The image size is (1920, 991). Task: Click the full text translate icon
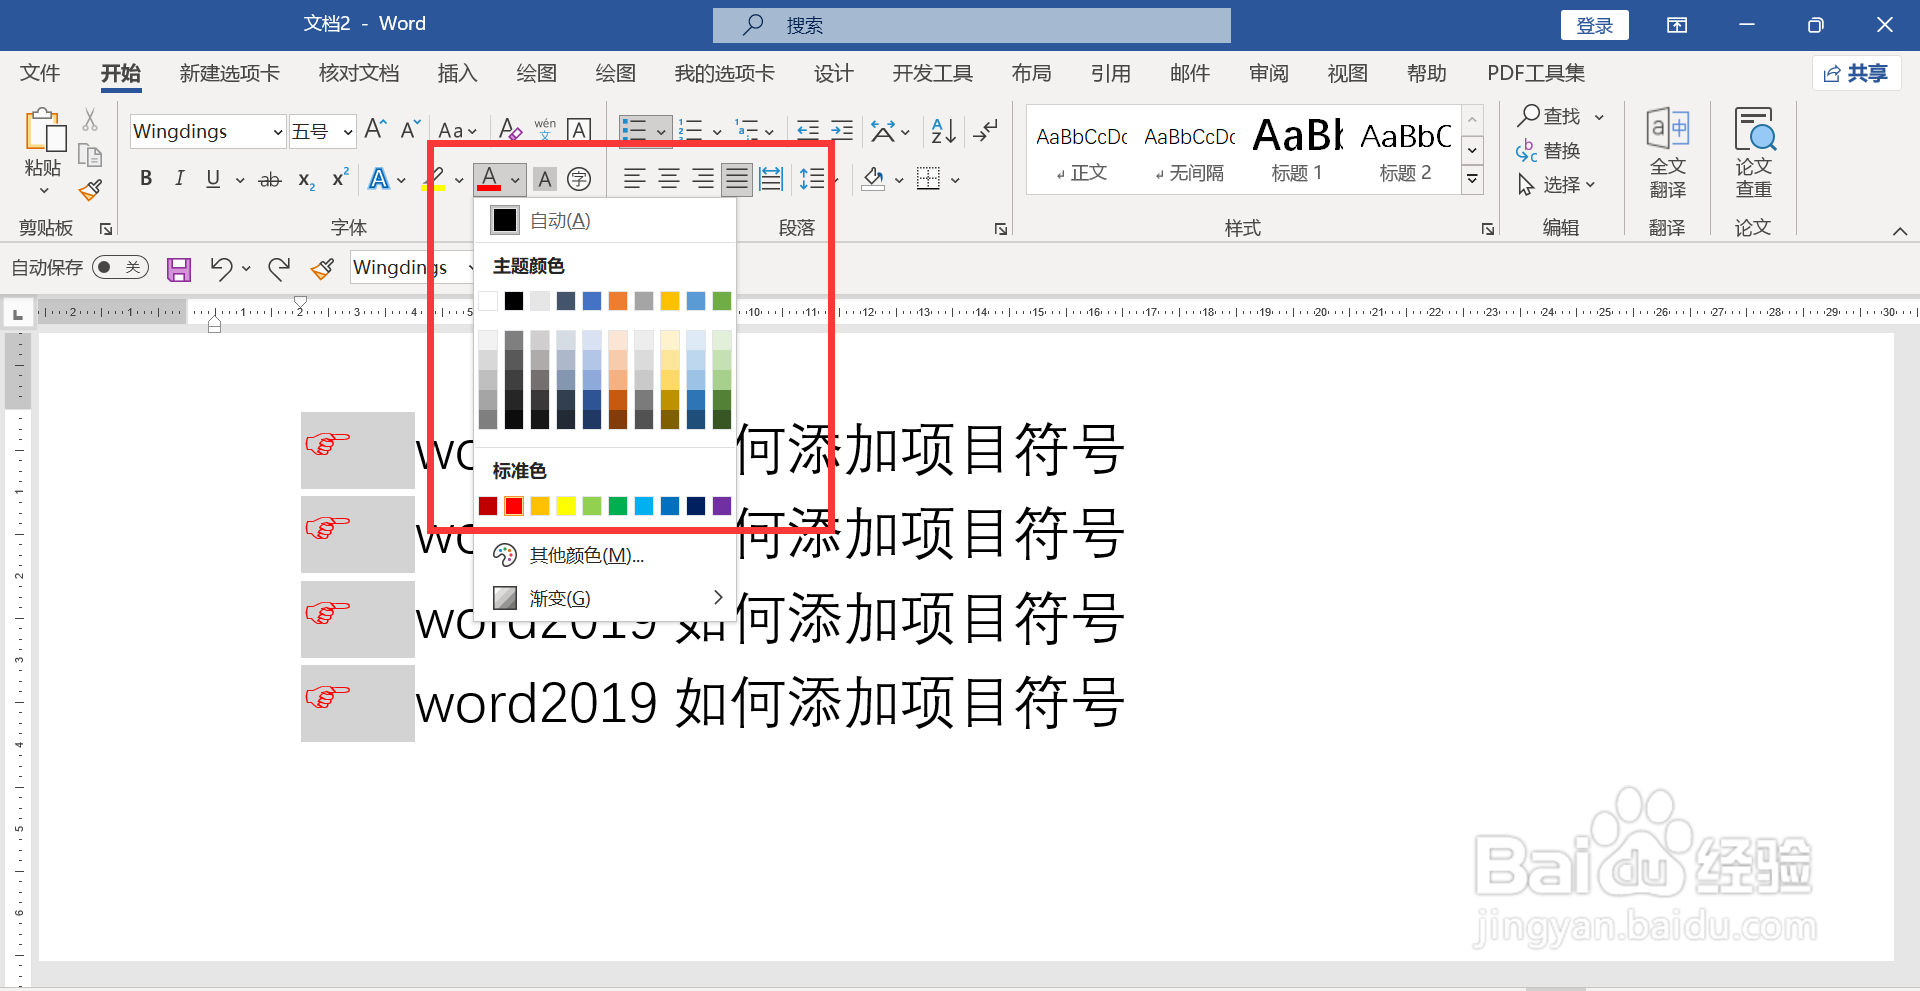pyautogui.click(x=1667, y=153)
